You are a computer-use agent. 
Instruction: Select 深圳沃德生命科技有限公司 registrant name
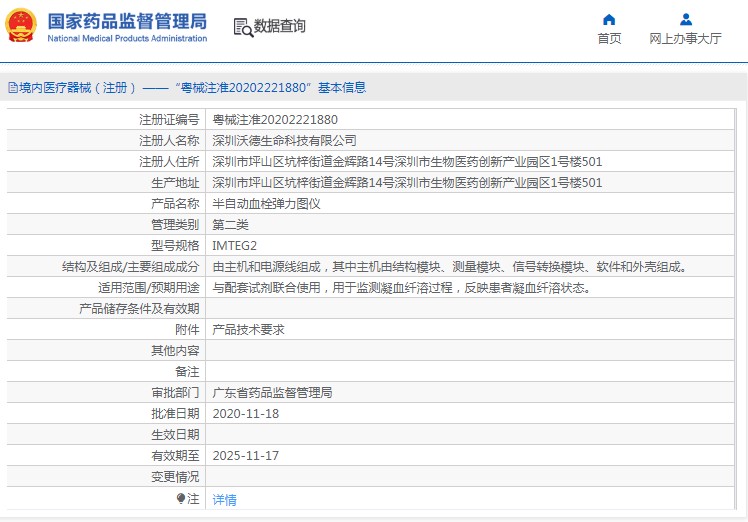coord(284,141)
